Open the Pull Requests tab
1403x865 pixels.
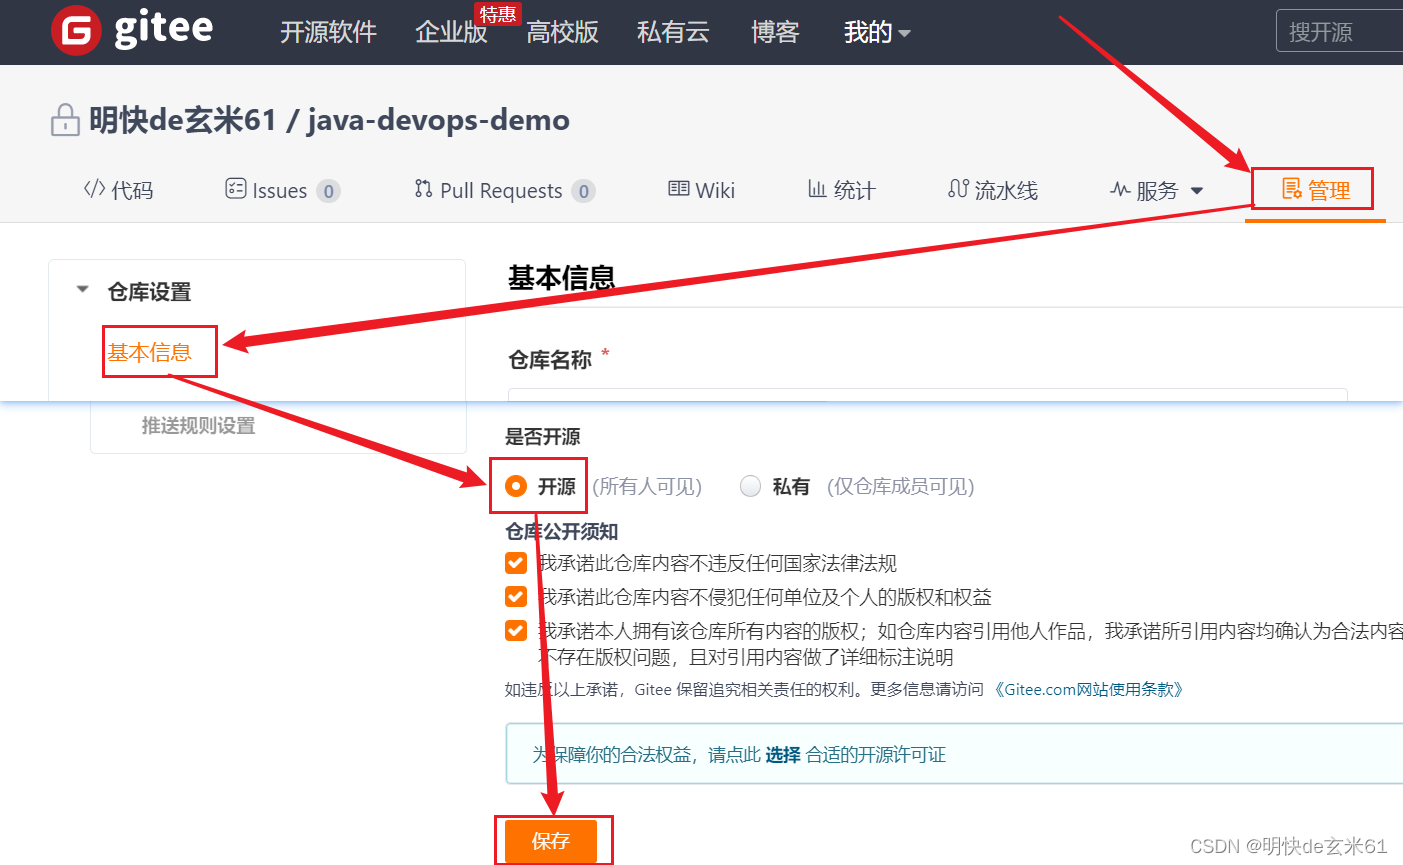point(504,190)
